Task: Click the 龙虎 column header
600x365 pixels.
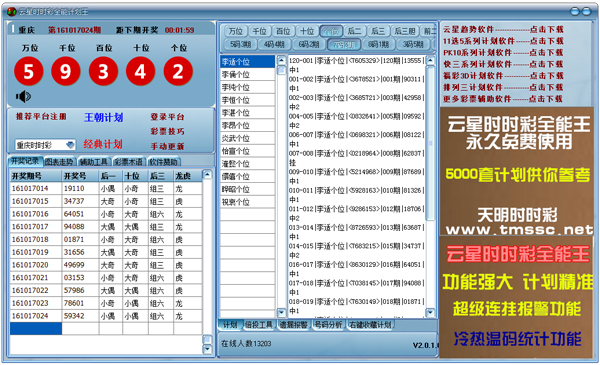Action: tap(188, 176)
